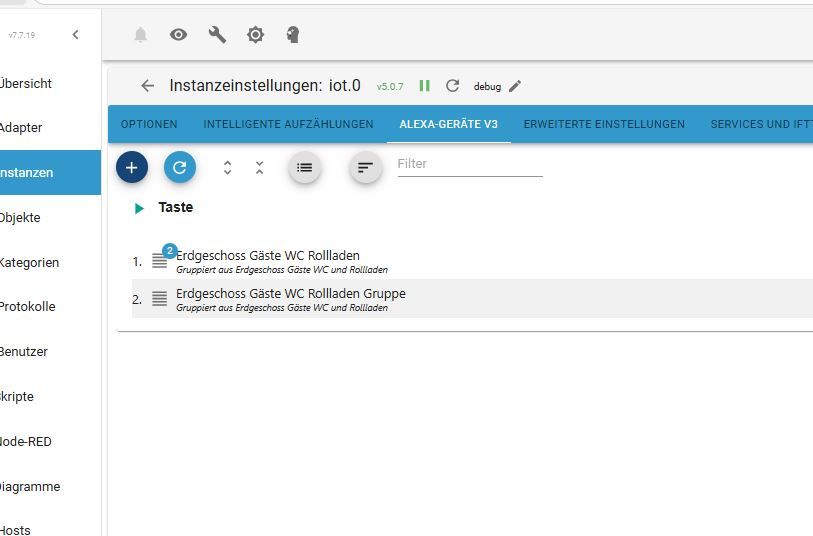Screen dimensions: 813x536
Task: Click the 2 badge on first device
Action: pos(170,251)
